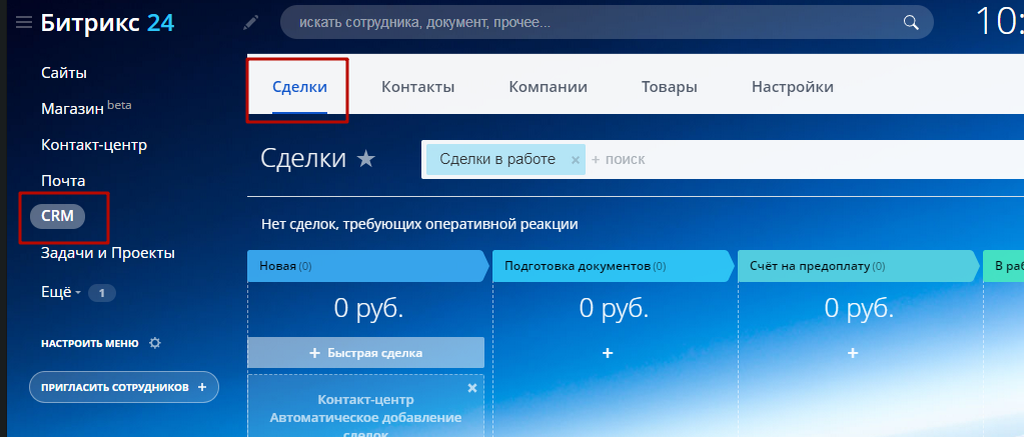The height and width of the screenshot is (437, 1024).
Task: Select CRM in the left menu
Action: coord(57,216)
